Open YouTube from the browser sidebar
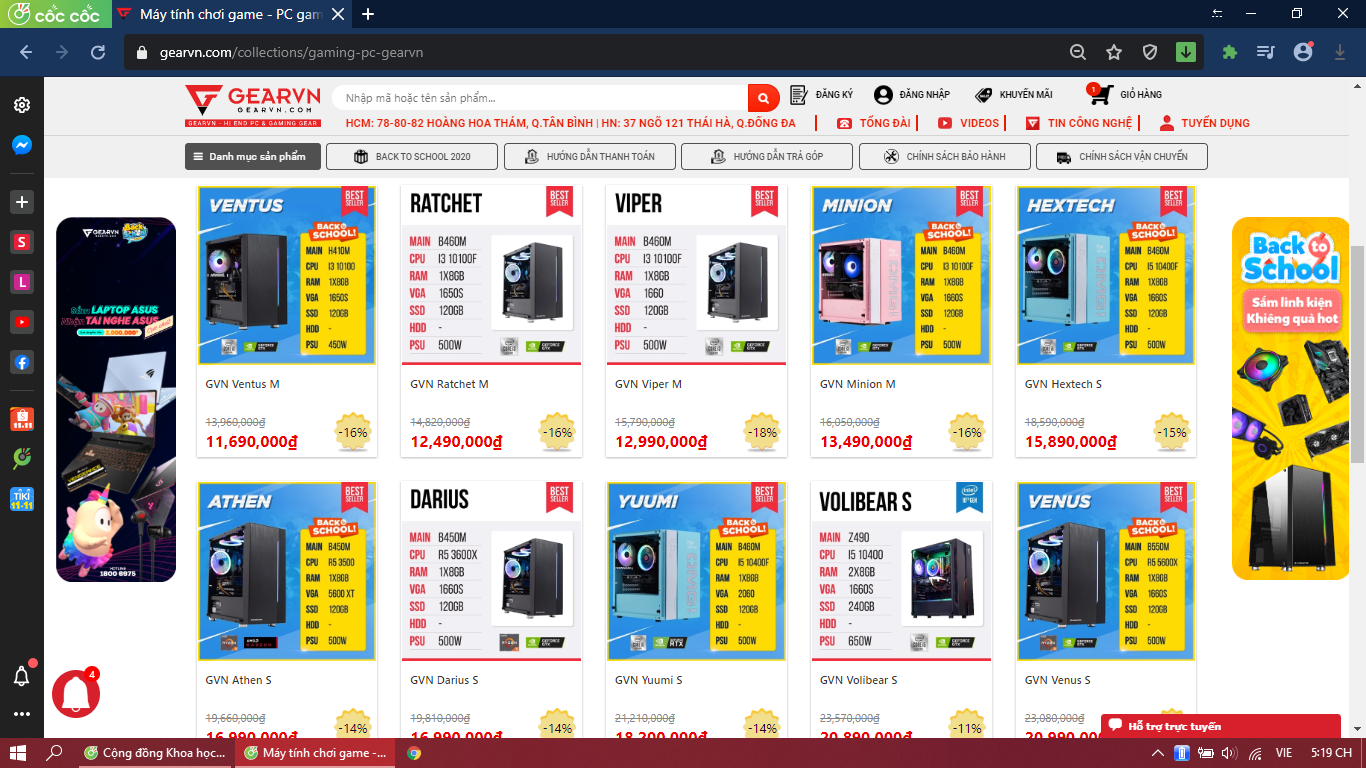1366x768 pixels. point(21,322)
